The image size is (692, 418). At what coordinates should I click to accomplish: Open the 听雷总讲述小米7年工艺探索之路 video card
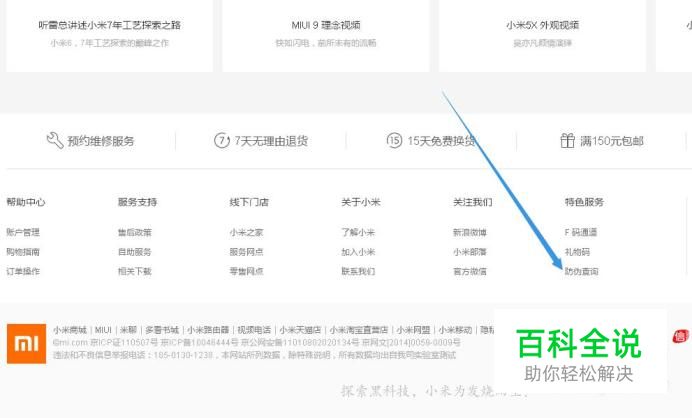point(109,35)
